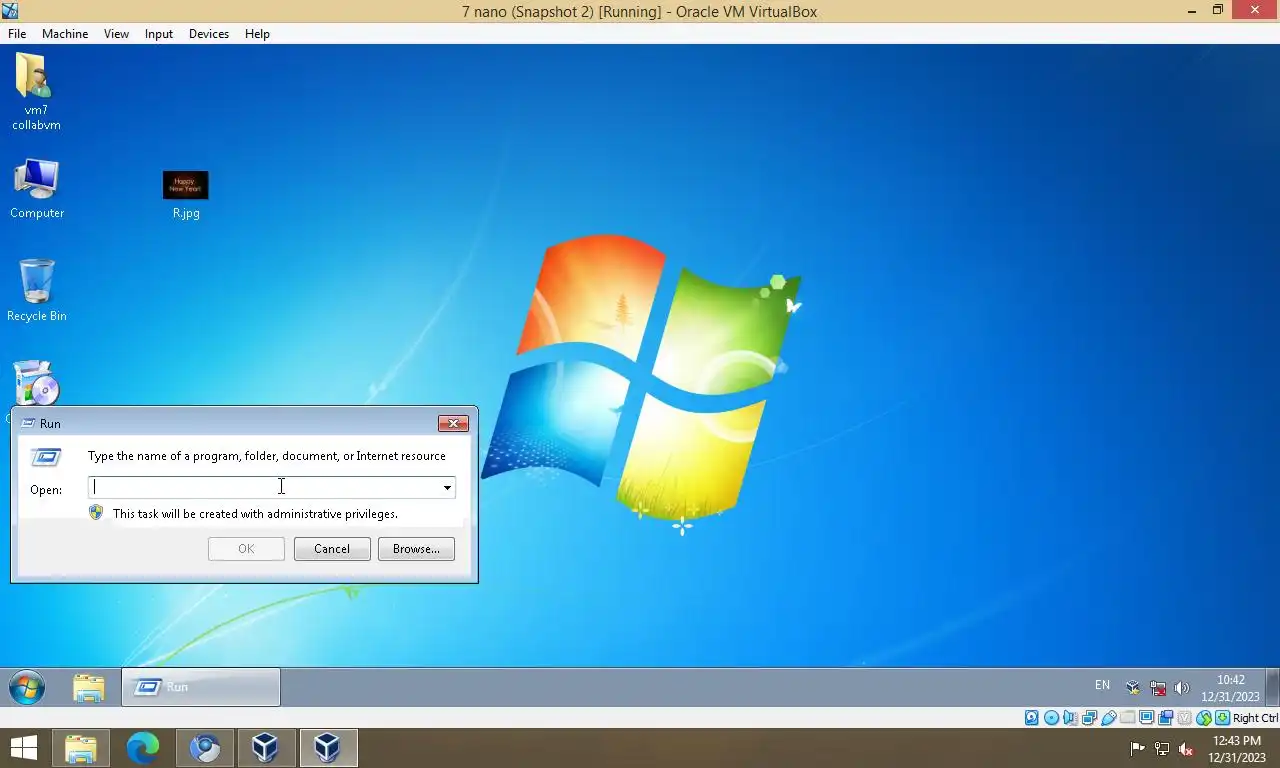Screen dimensions: 1280x768
Task: Click the greyed-out OK button
Action: 246,549
